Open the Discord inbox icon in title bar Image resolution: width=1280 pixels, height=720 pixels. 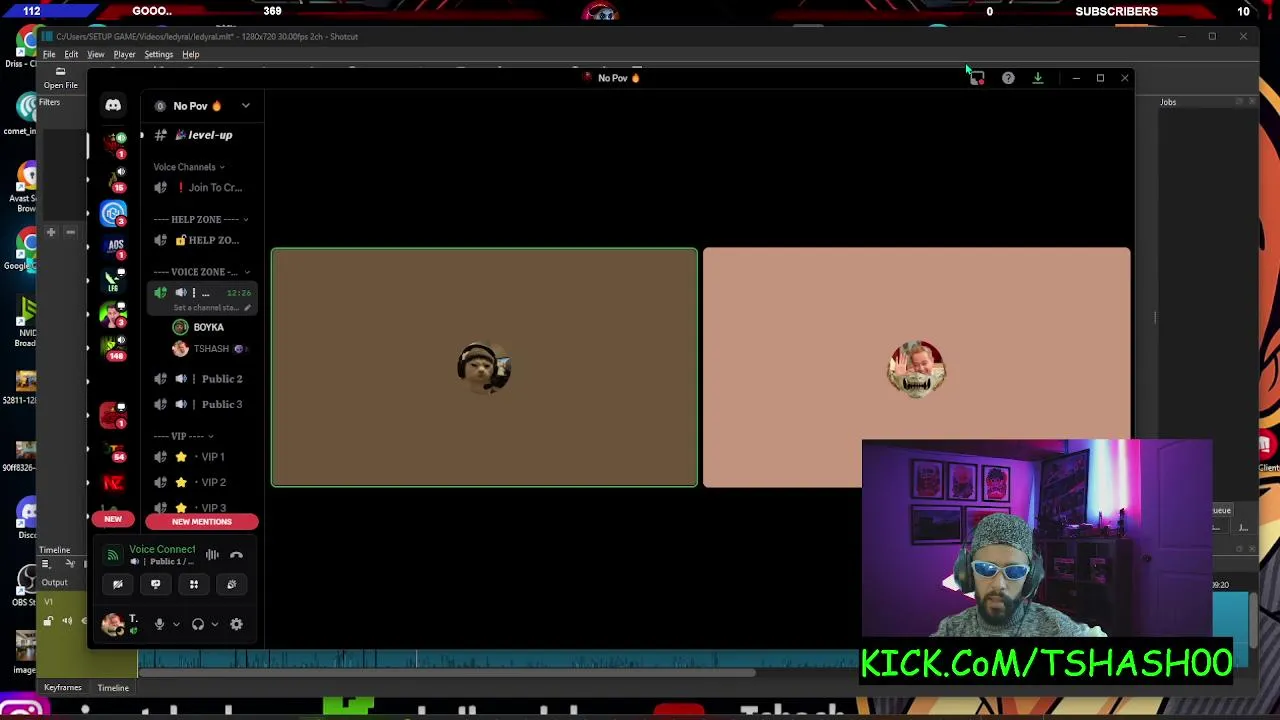click(977, 78)
